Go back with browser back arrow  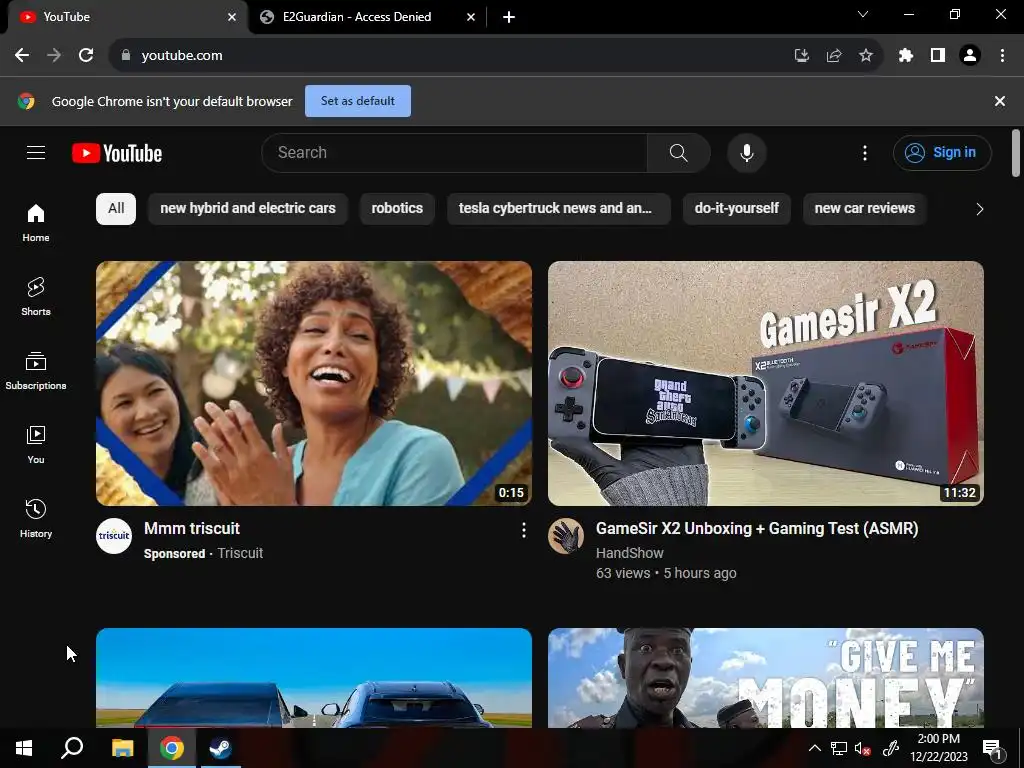22,56
